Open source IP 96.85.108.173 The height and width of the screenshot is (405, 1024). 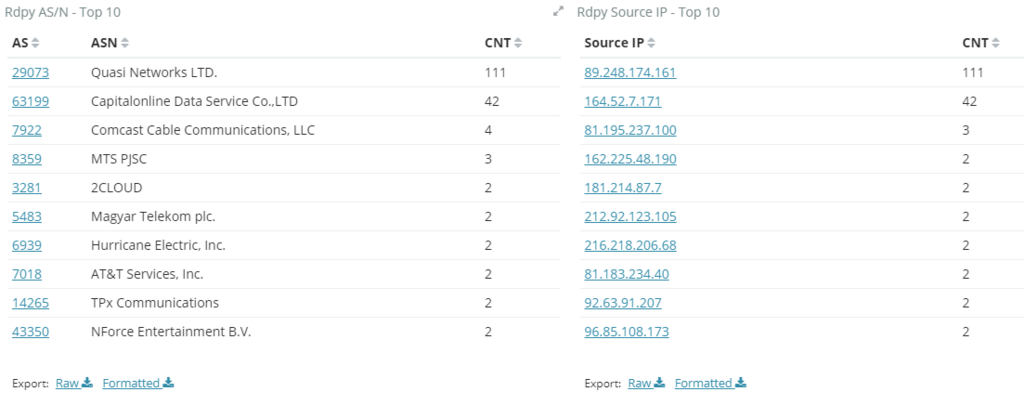tap(626, 331)
